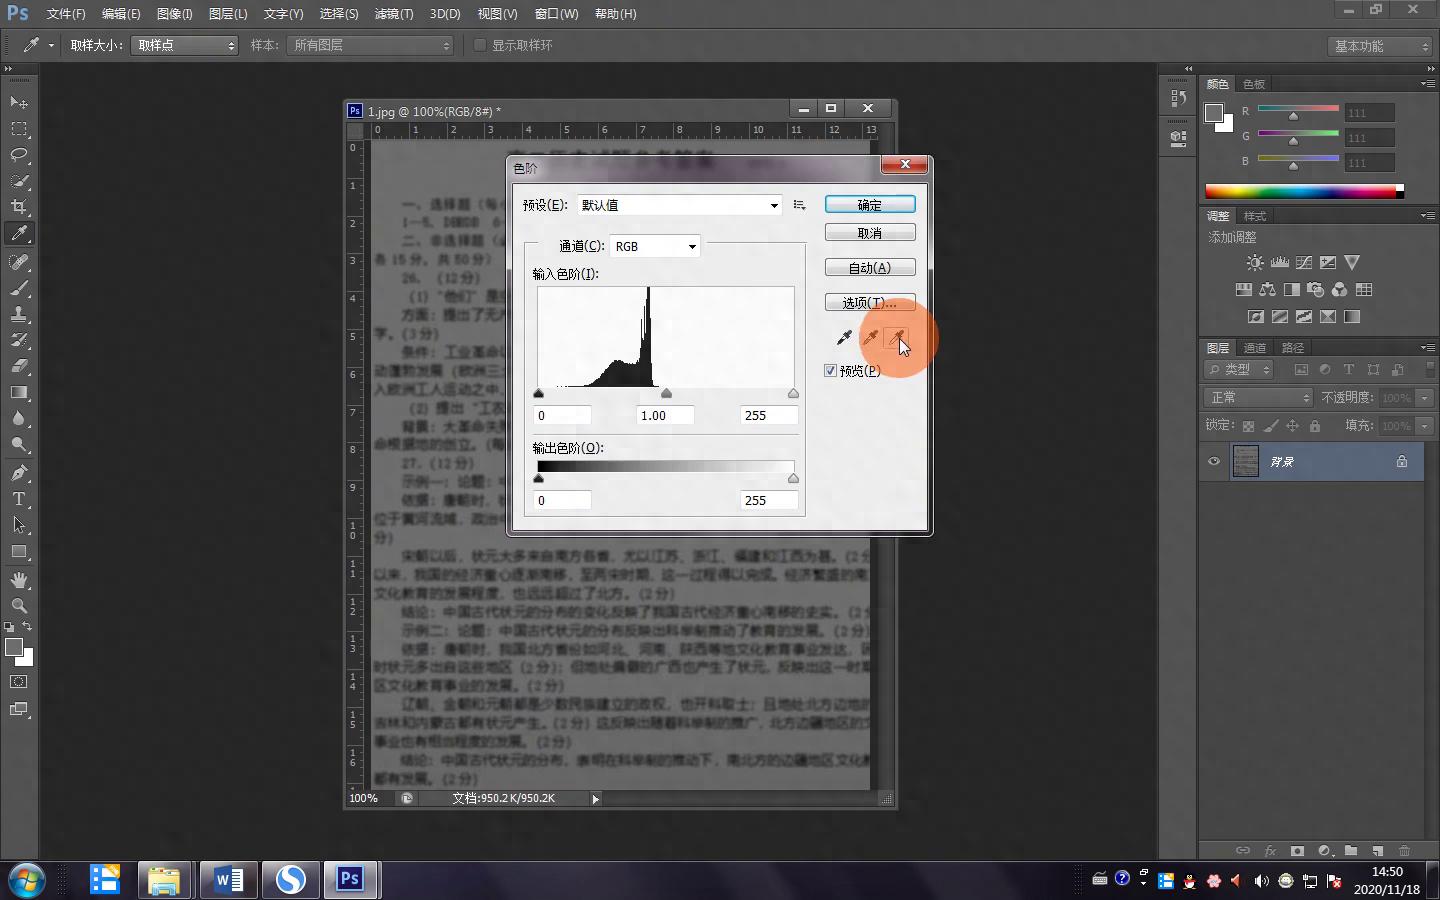Image resolution: width=1440 pixels, height=900 pixels.
Task: Open the 取样大小 sample size dropdown
Action: click(185, 45)
